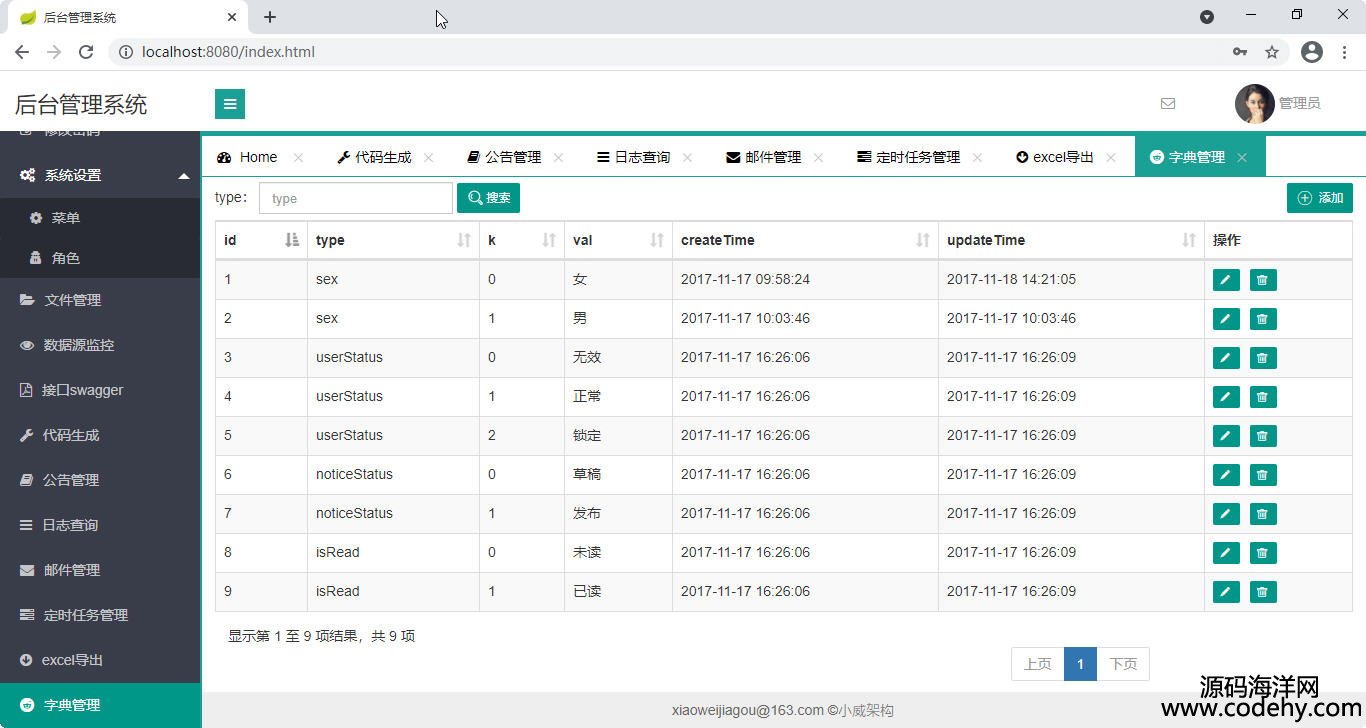Sort table by val column

coord(618,240)
